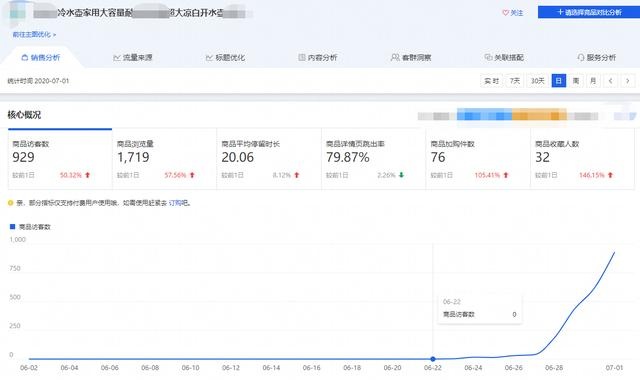Select the 商品平均停留时长 20.06 card
Image resolution: width=640 pixels, height=380 pixels.
[x=269, y=159]
